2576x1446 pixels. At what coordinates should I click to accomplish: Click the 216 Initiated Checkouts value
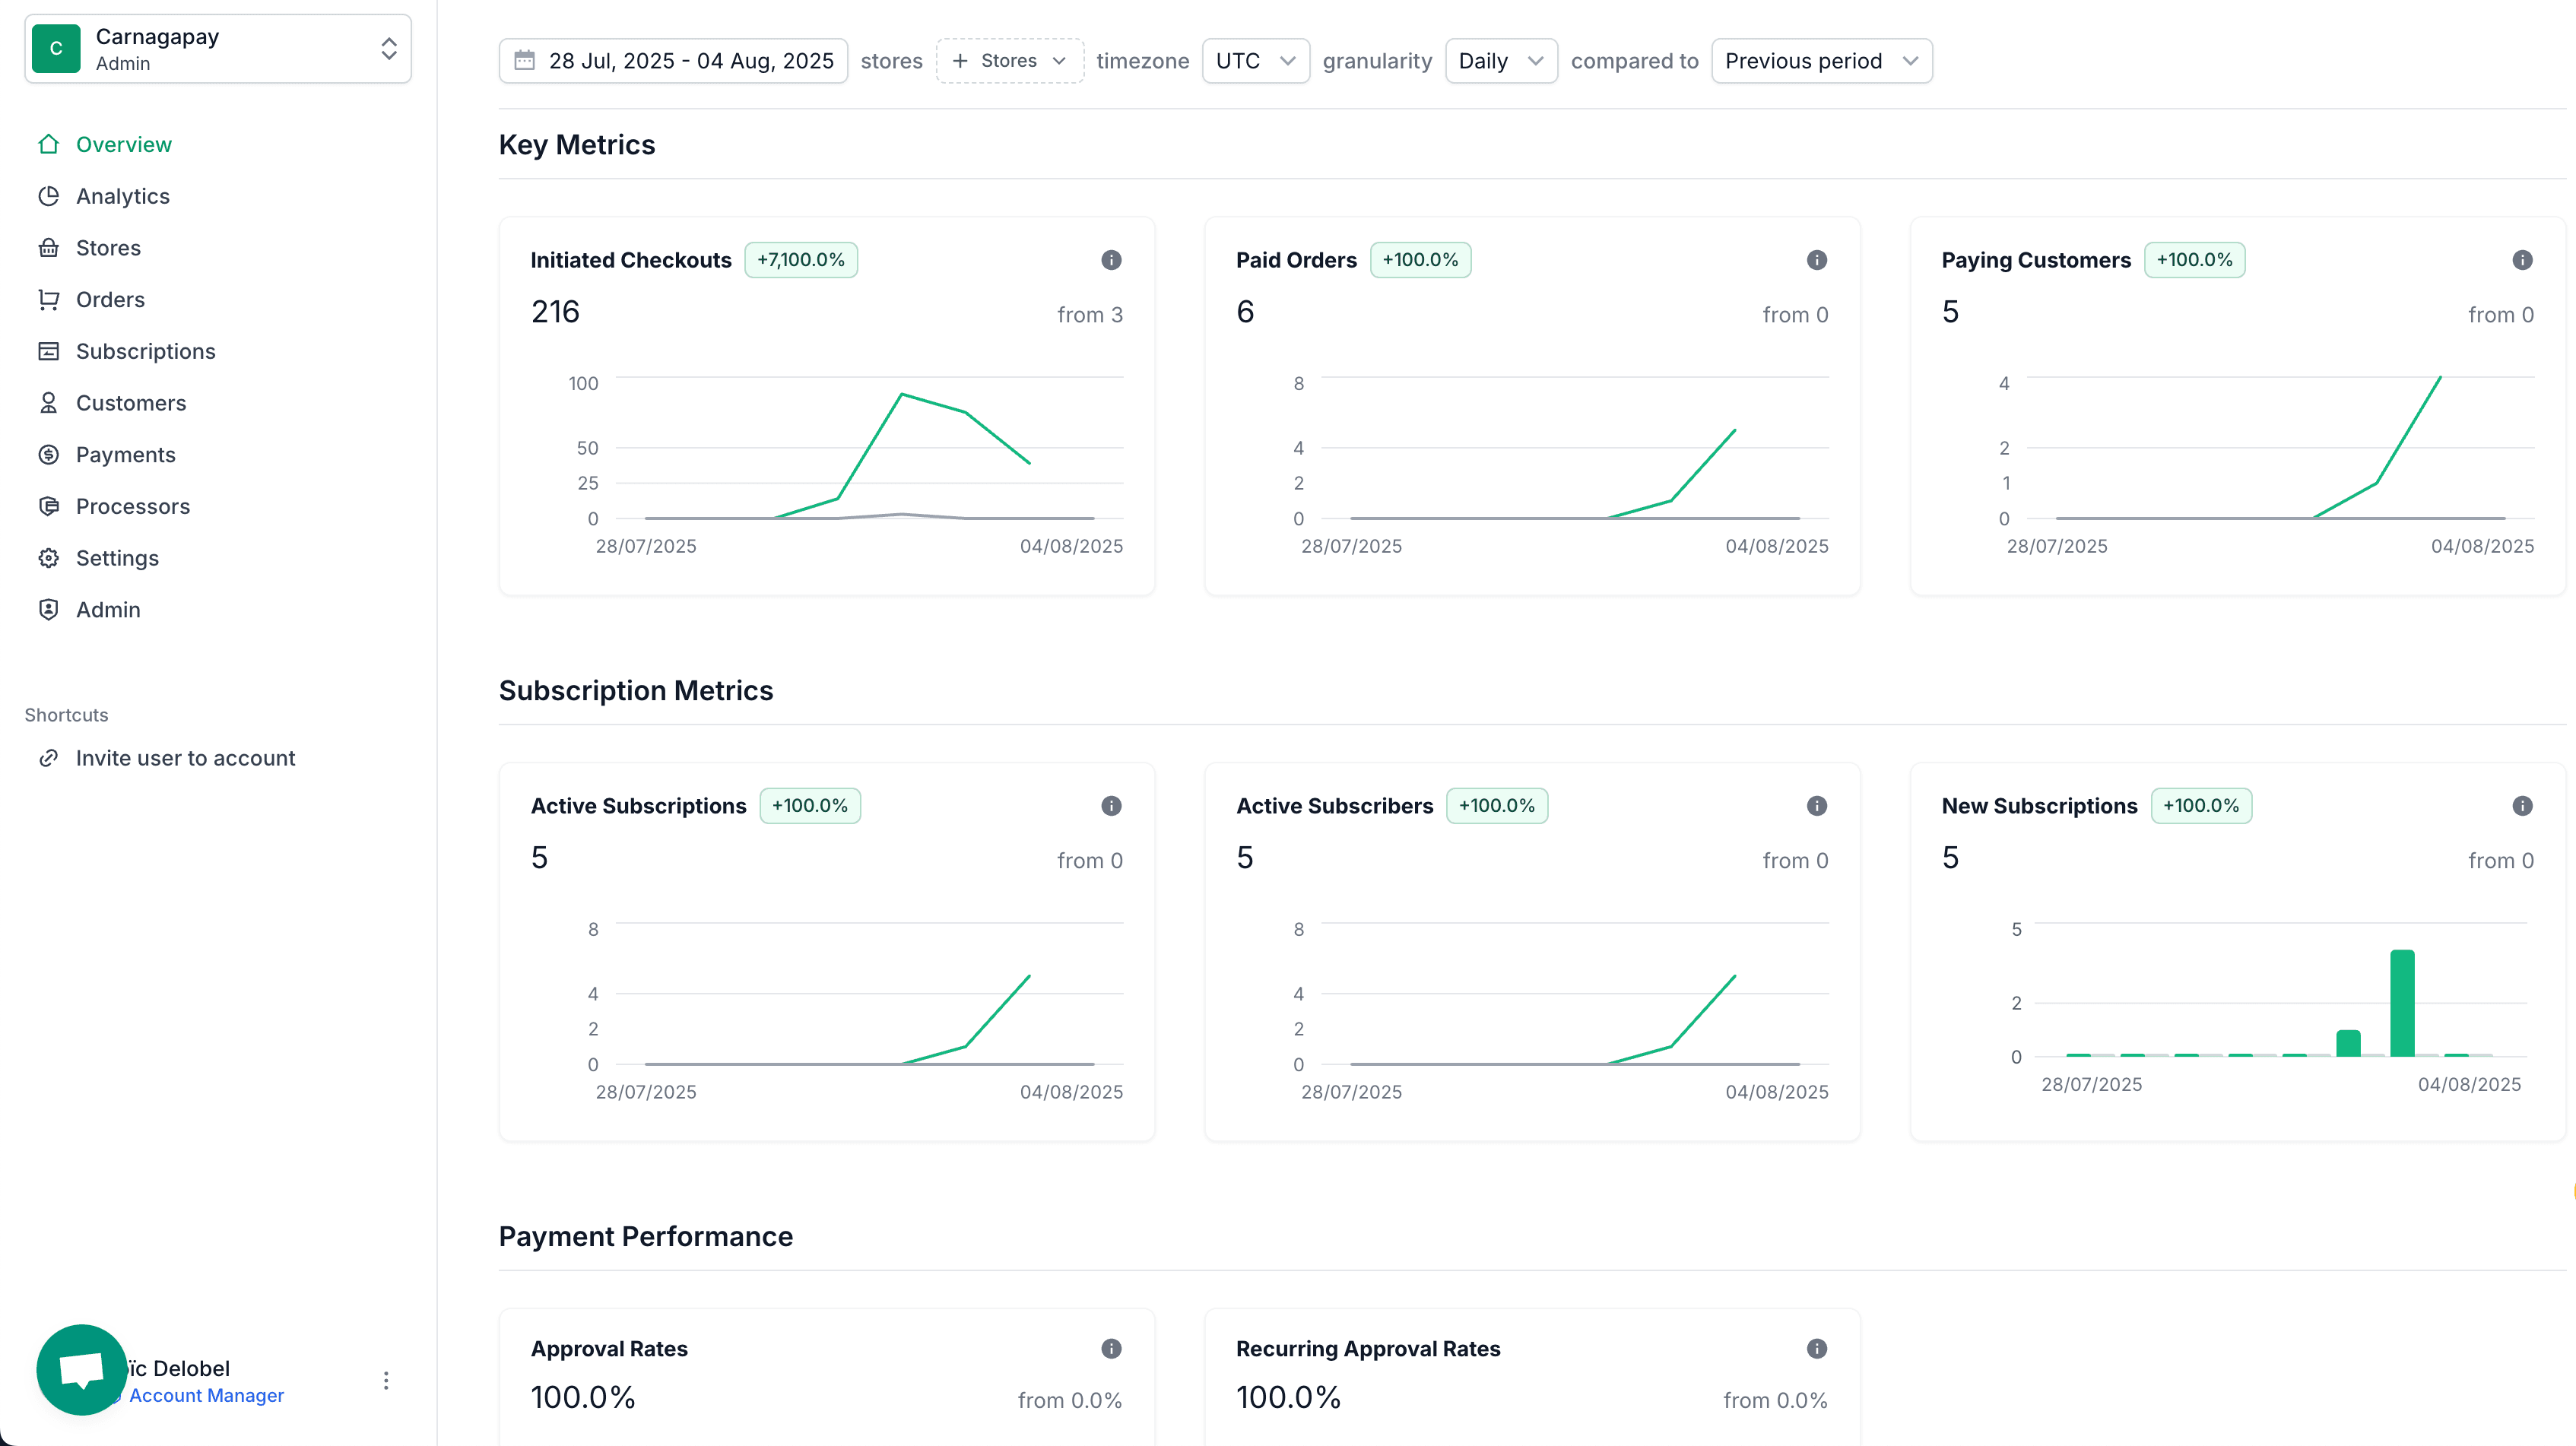[x=555, y=312]
